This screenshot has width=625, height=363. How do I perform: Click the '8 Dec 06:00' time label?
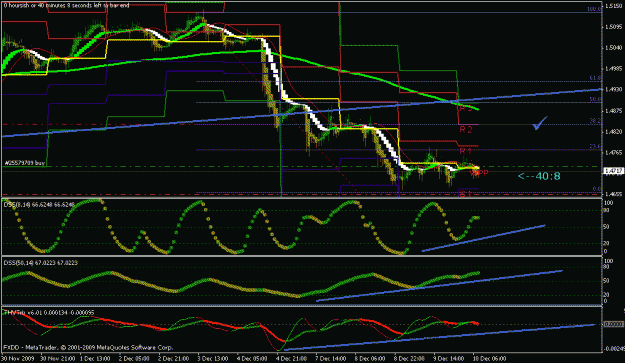click(370, 359)
